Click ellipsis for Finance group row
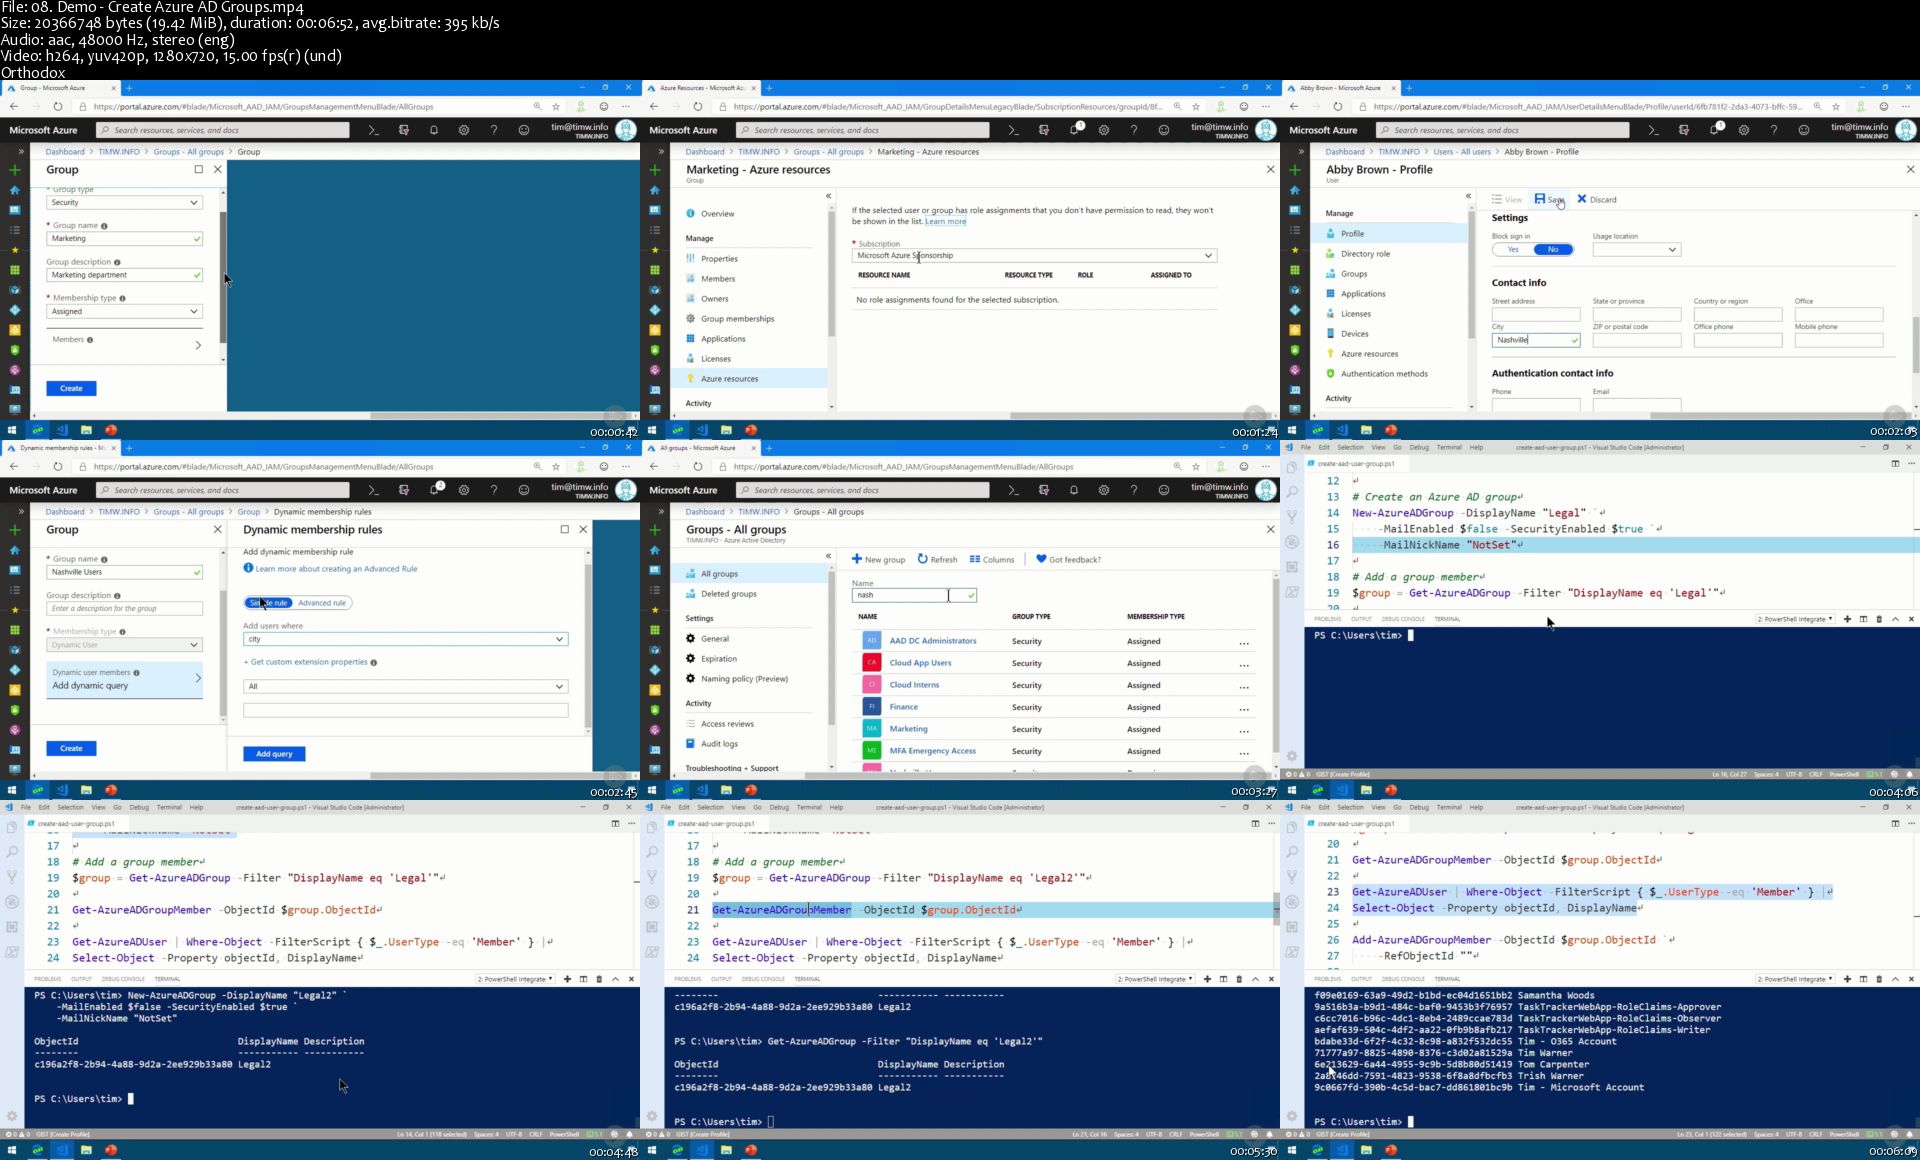Viewport: 1920px width, 1160px height. 1244,708
